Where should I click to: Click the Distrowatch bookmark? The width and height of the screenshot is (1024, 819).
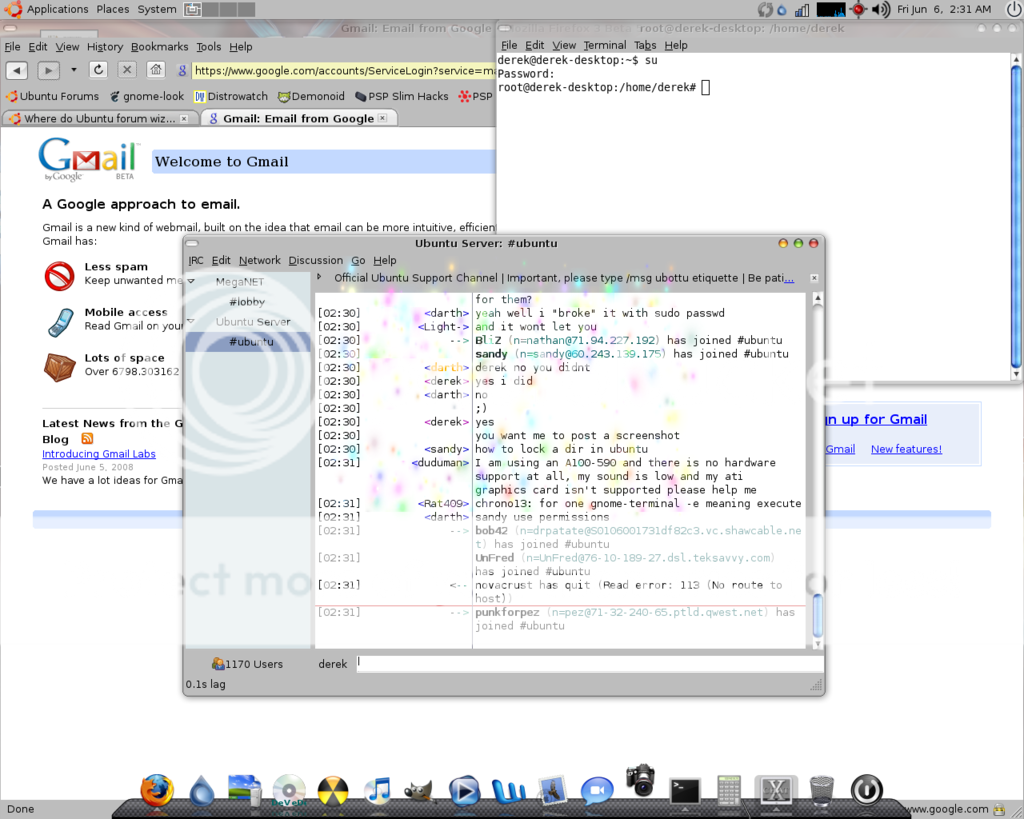coord(231,96)
